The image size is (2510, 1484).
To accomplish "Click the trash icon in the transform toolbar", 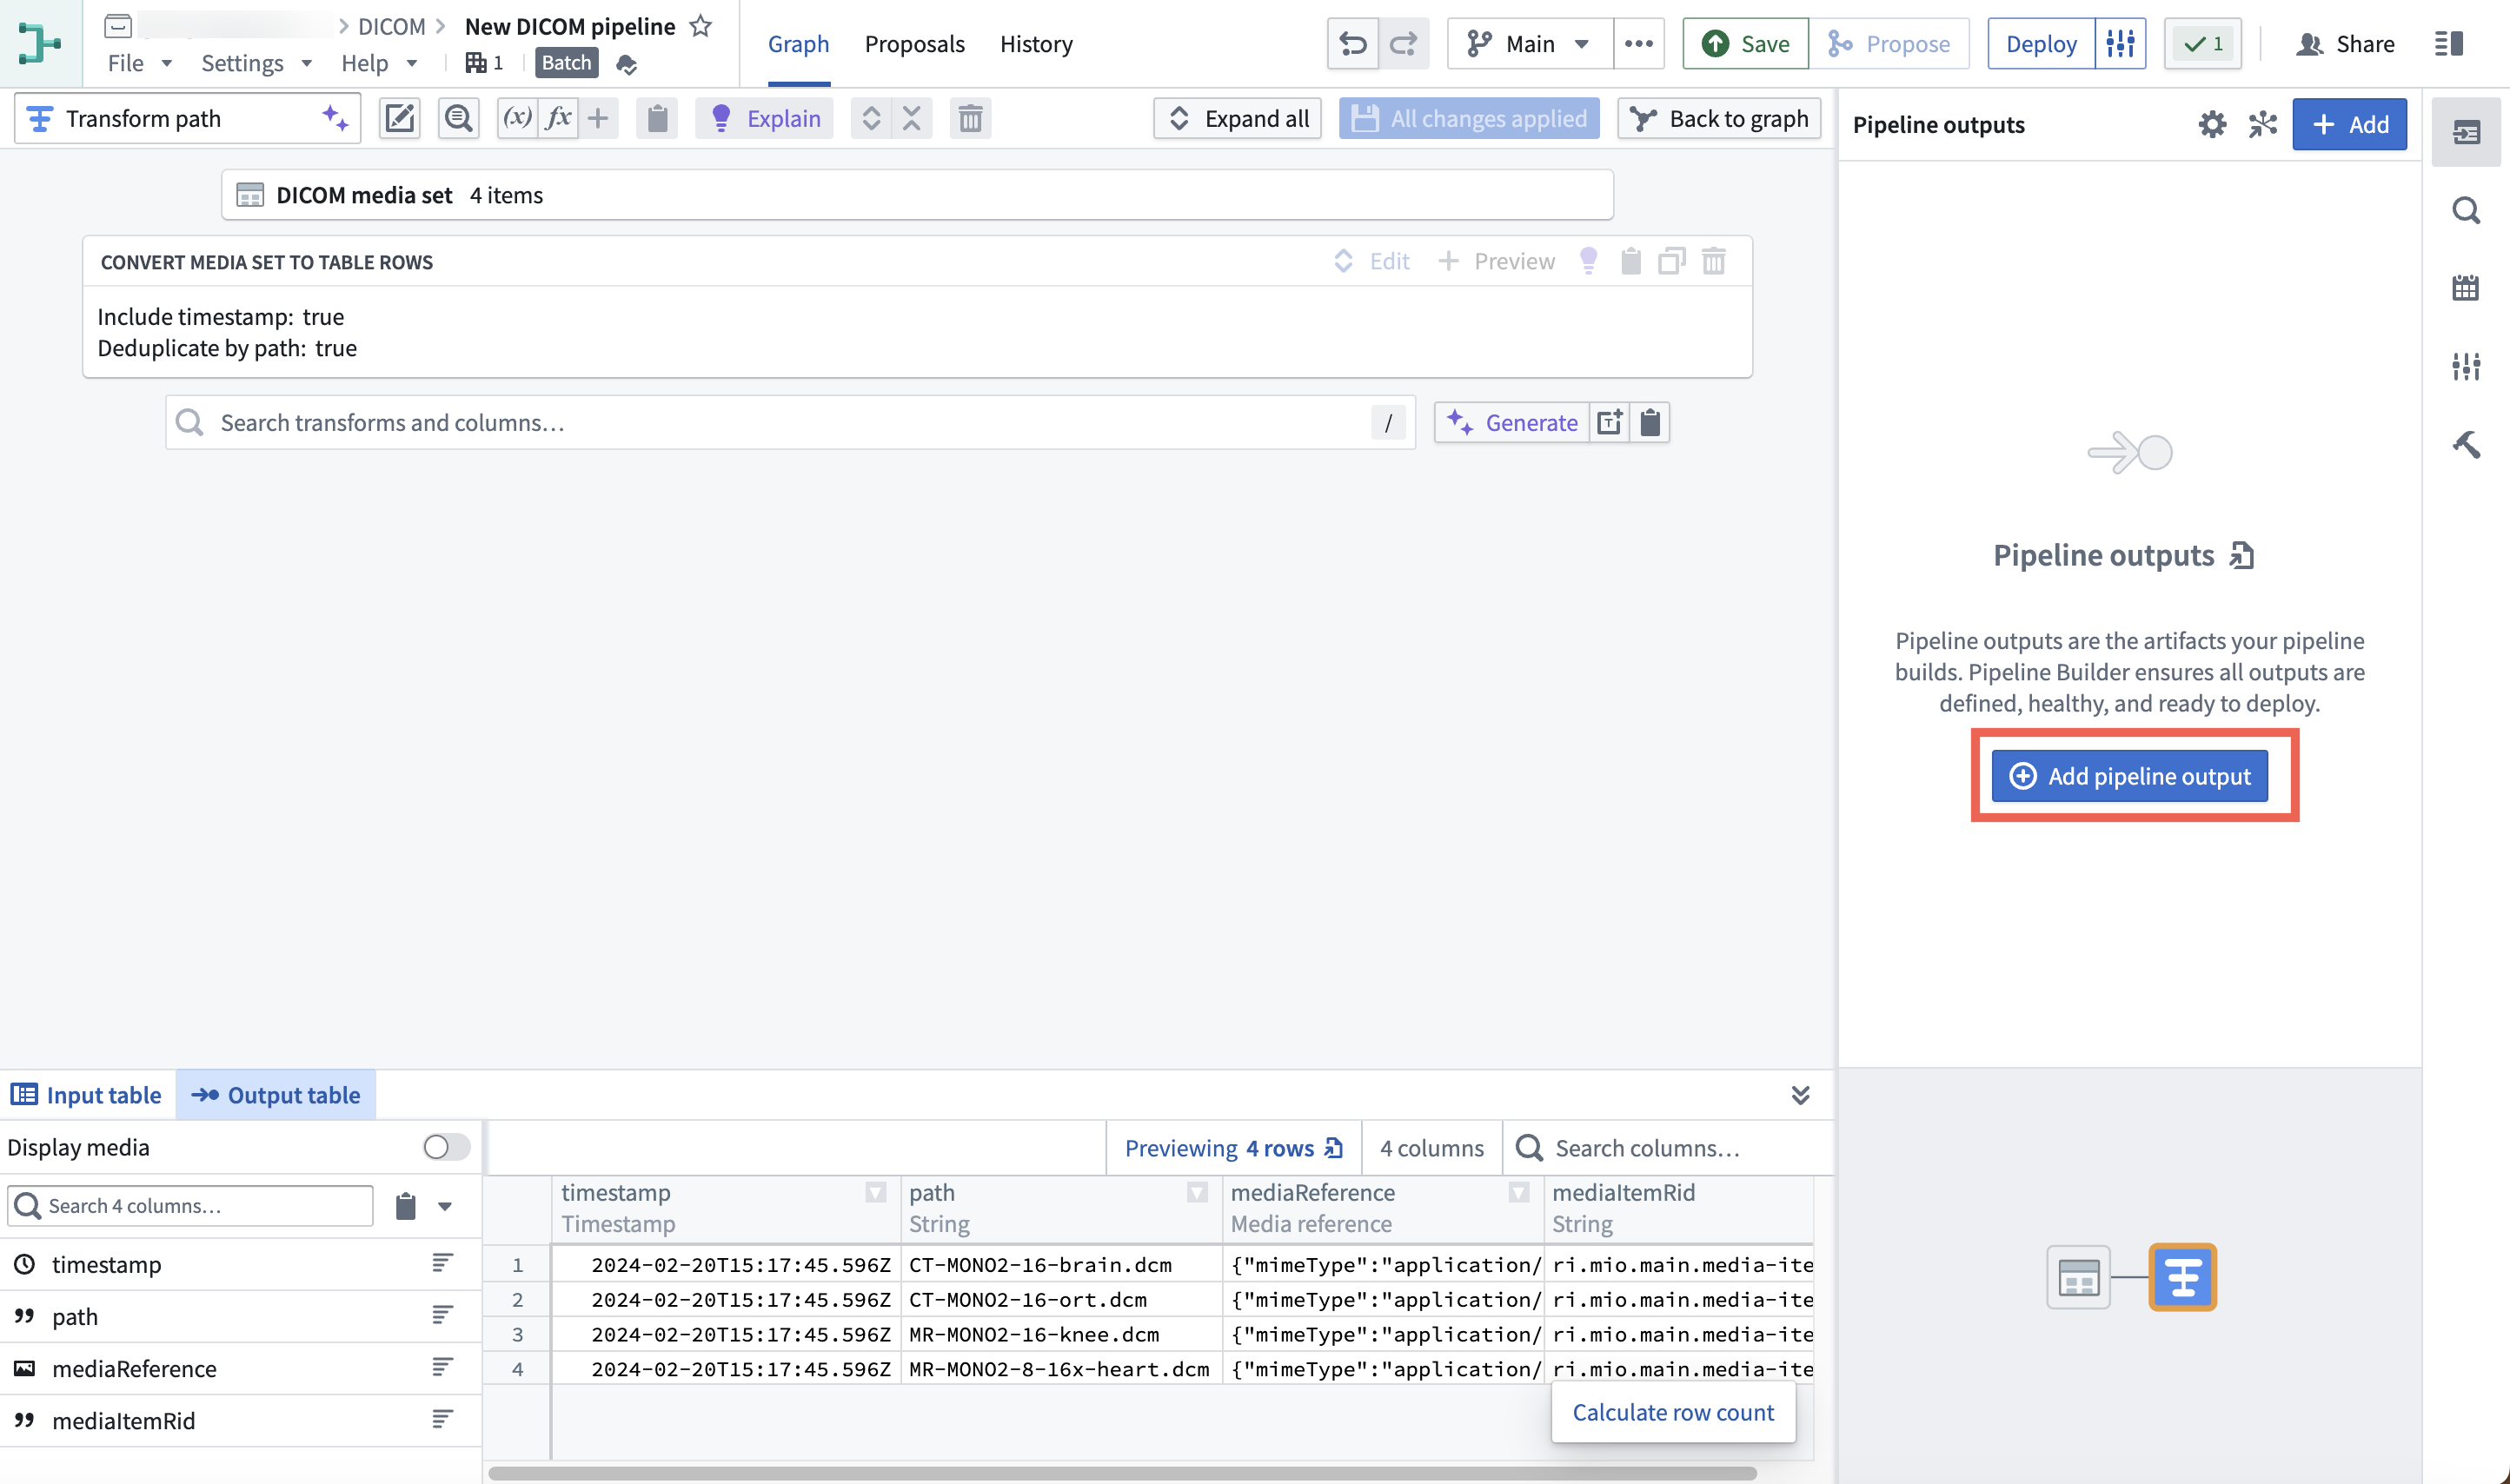I will tap(970, 119).
